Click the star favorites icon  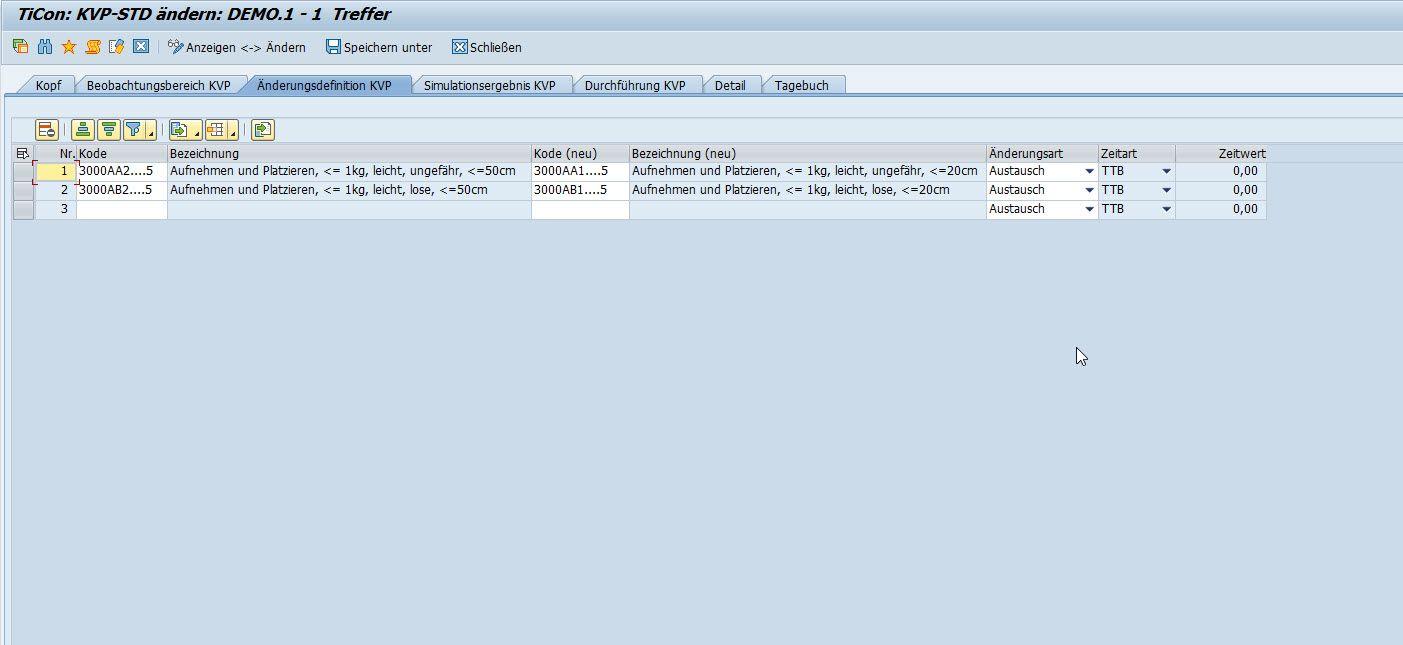coord(69,47)
